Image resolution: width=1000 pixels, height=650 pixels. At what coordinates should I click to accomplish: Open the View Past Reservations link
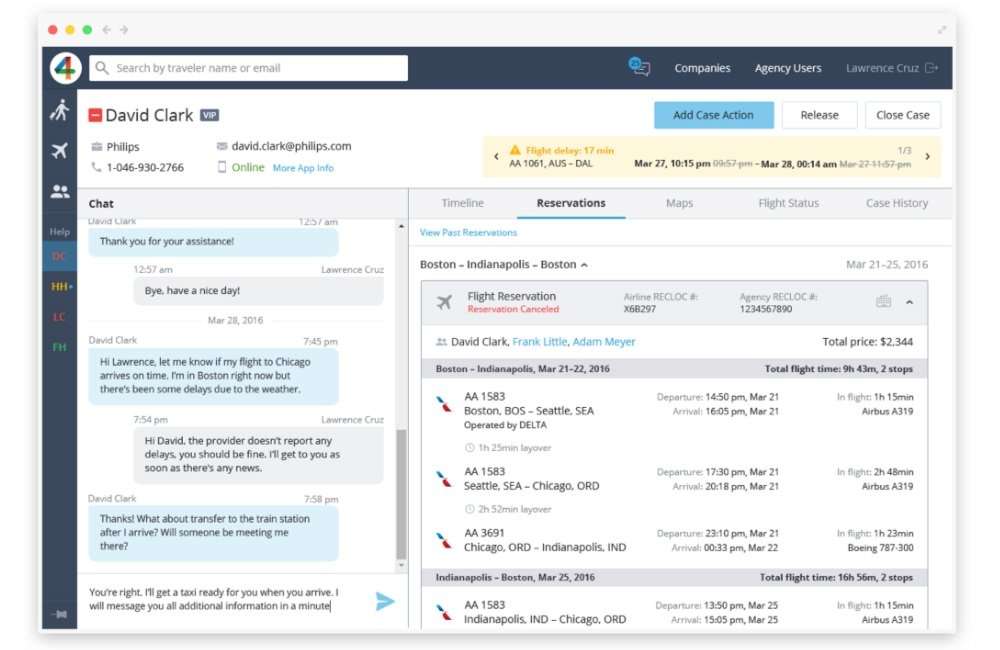pyautogui.click(x=468, y=232)
